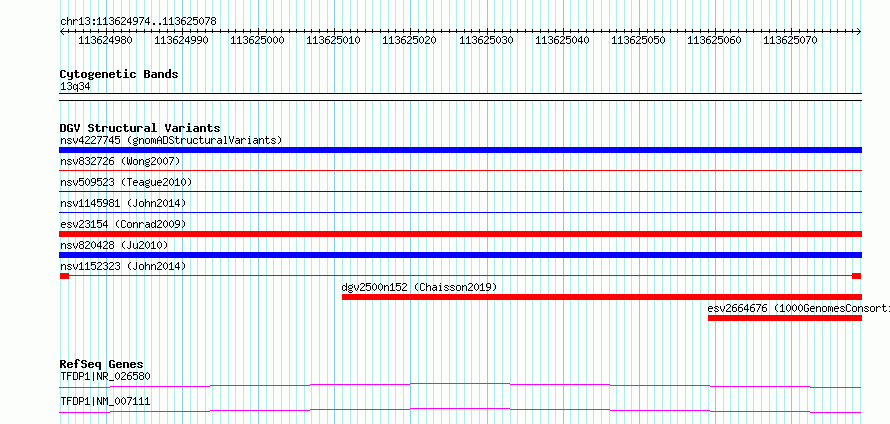Viewport: 890px width, 424px height.
Task: Open variant nsv832726 (Wong2007) label
Action: point(120,162)
